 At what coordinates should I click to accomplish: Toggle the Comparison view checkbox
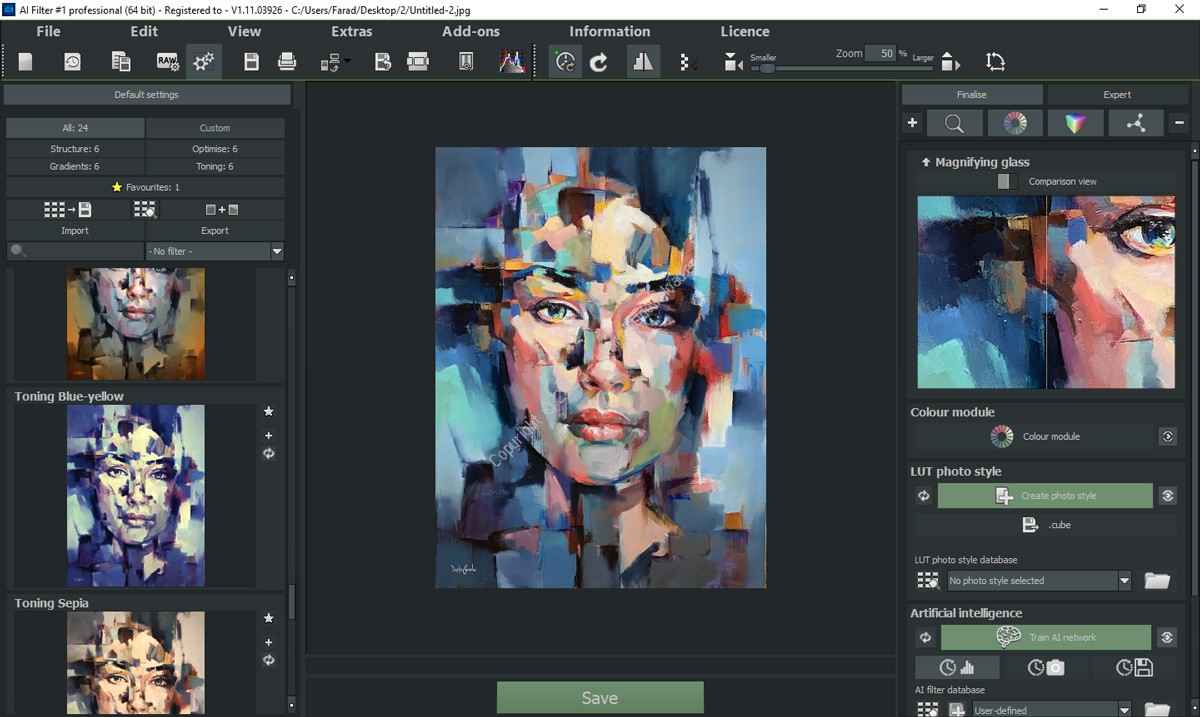tap(1003, 181)
